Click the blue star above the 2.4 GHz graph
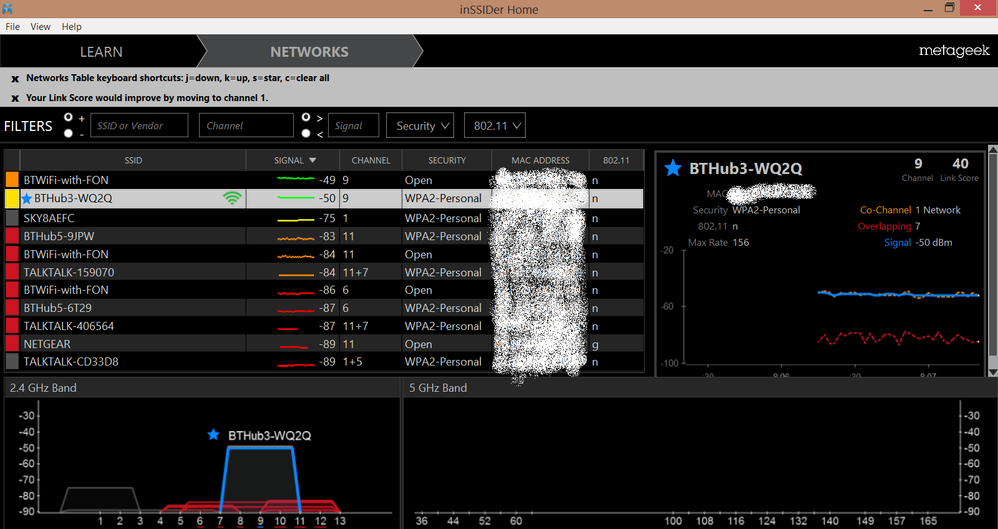Screen dimensions: 998x529 pyautogui.click(x=213, y=435)
